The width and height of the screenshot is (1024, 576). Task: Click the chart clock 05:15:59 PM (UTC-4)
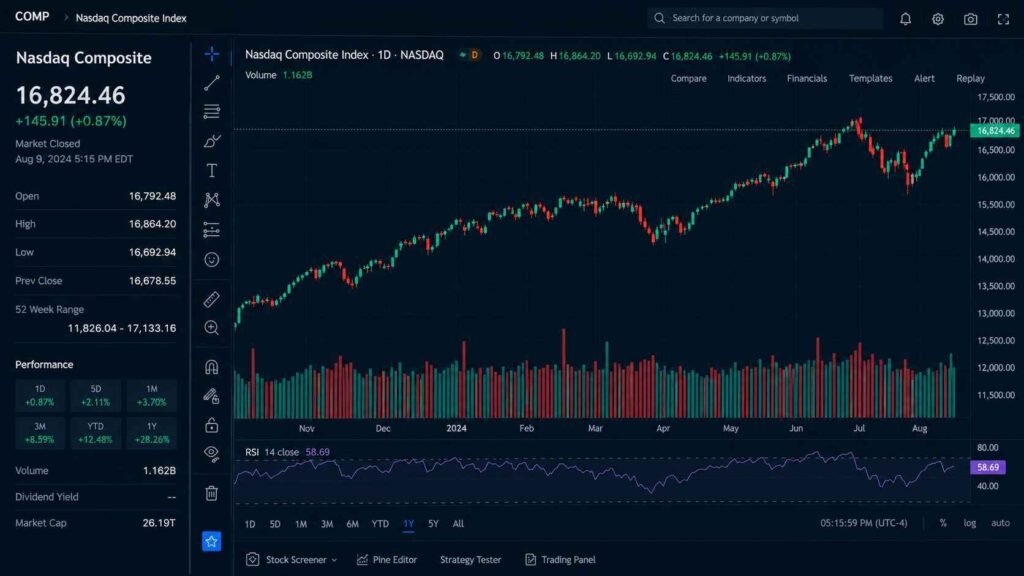click(863, 523)
